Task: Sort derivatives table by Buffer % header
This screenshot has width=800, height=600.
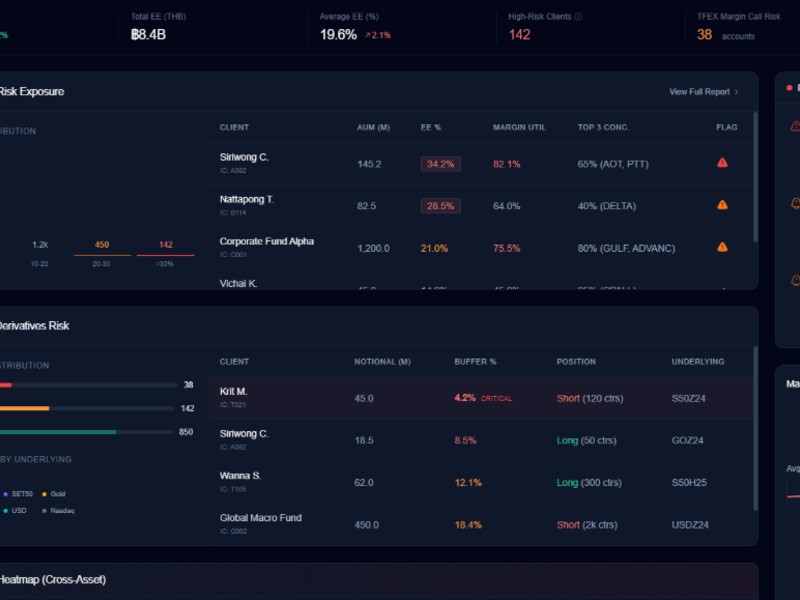Action: [x=475, y=361]
